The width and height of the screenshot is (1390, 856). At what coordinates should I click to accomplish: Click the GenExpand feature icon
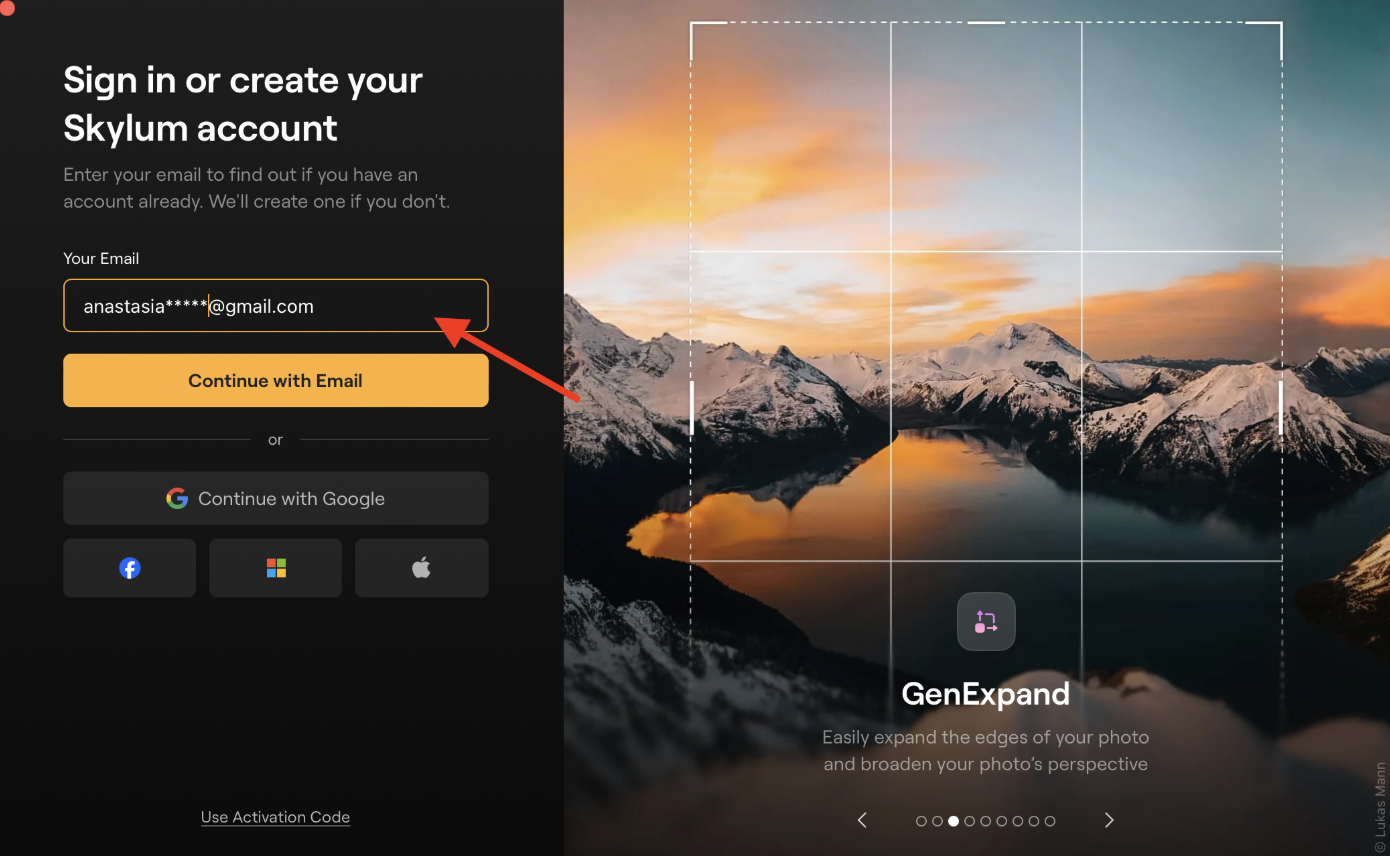[986, 622]
